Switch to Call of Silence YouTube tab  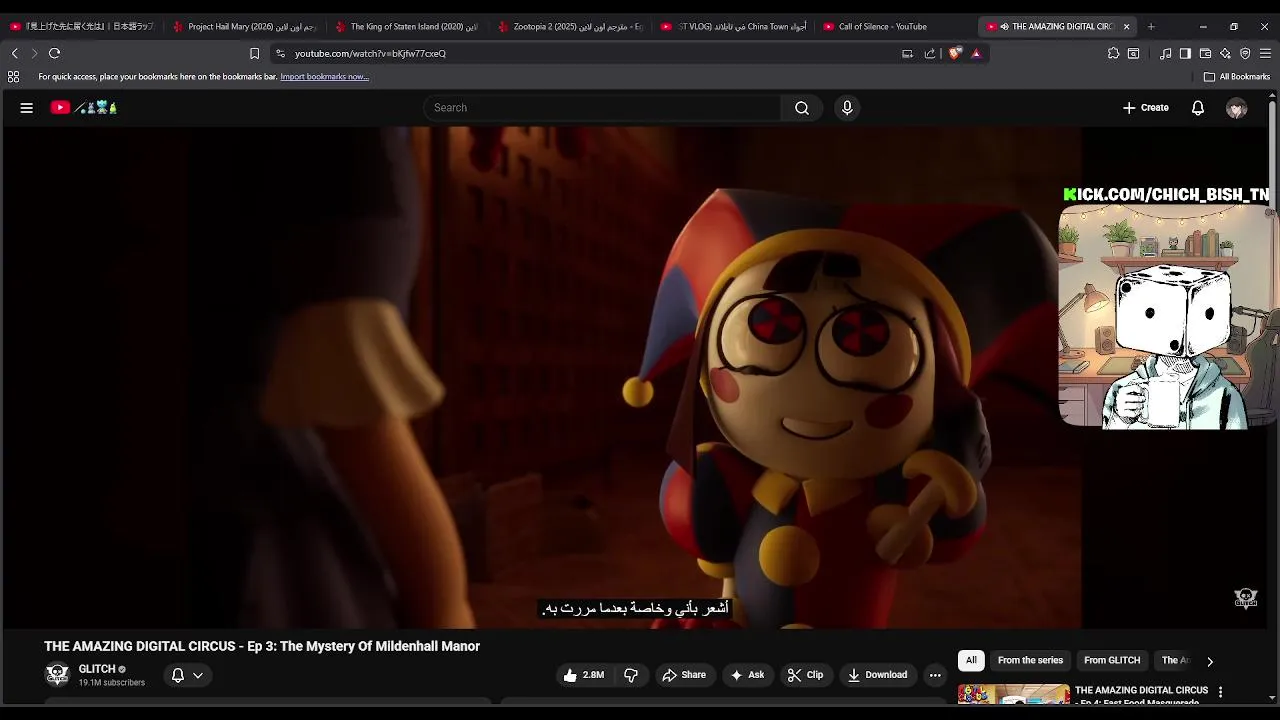coord(895,27)
